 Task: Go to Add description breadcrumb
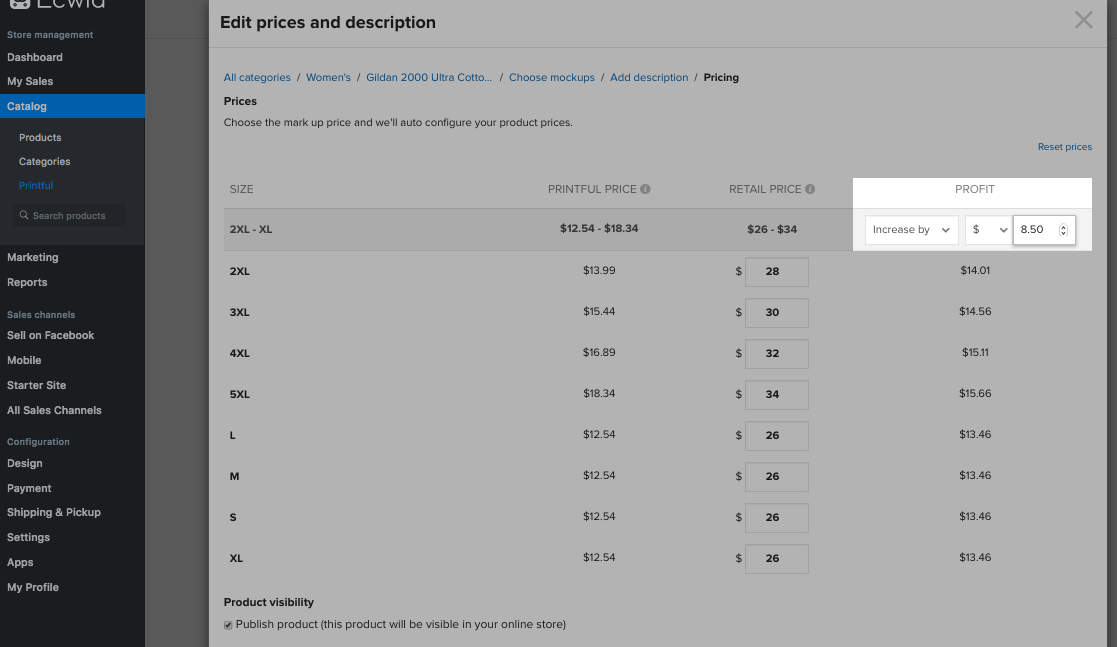click(649, 77)
